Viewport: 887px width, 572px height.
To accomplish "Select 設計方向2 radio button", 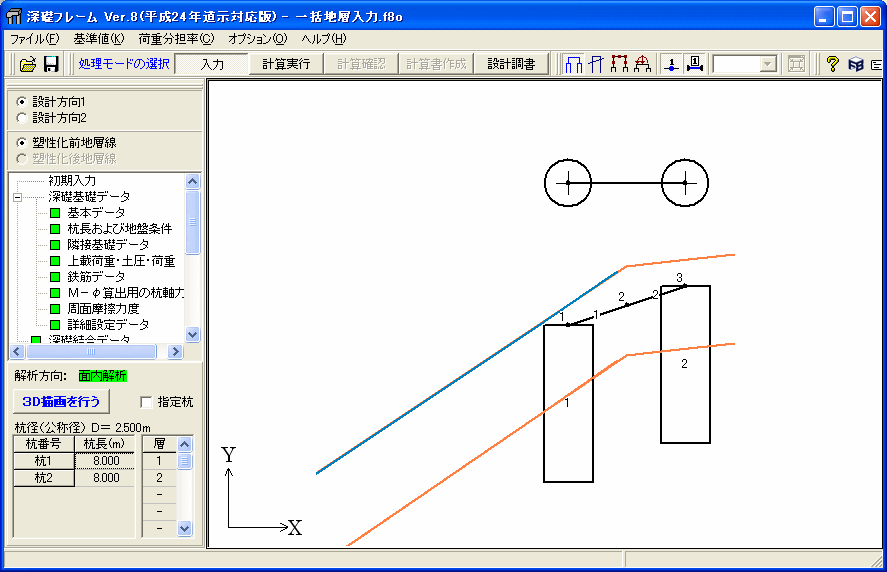I will (x=21, y=118).
